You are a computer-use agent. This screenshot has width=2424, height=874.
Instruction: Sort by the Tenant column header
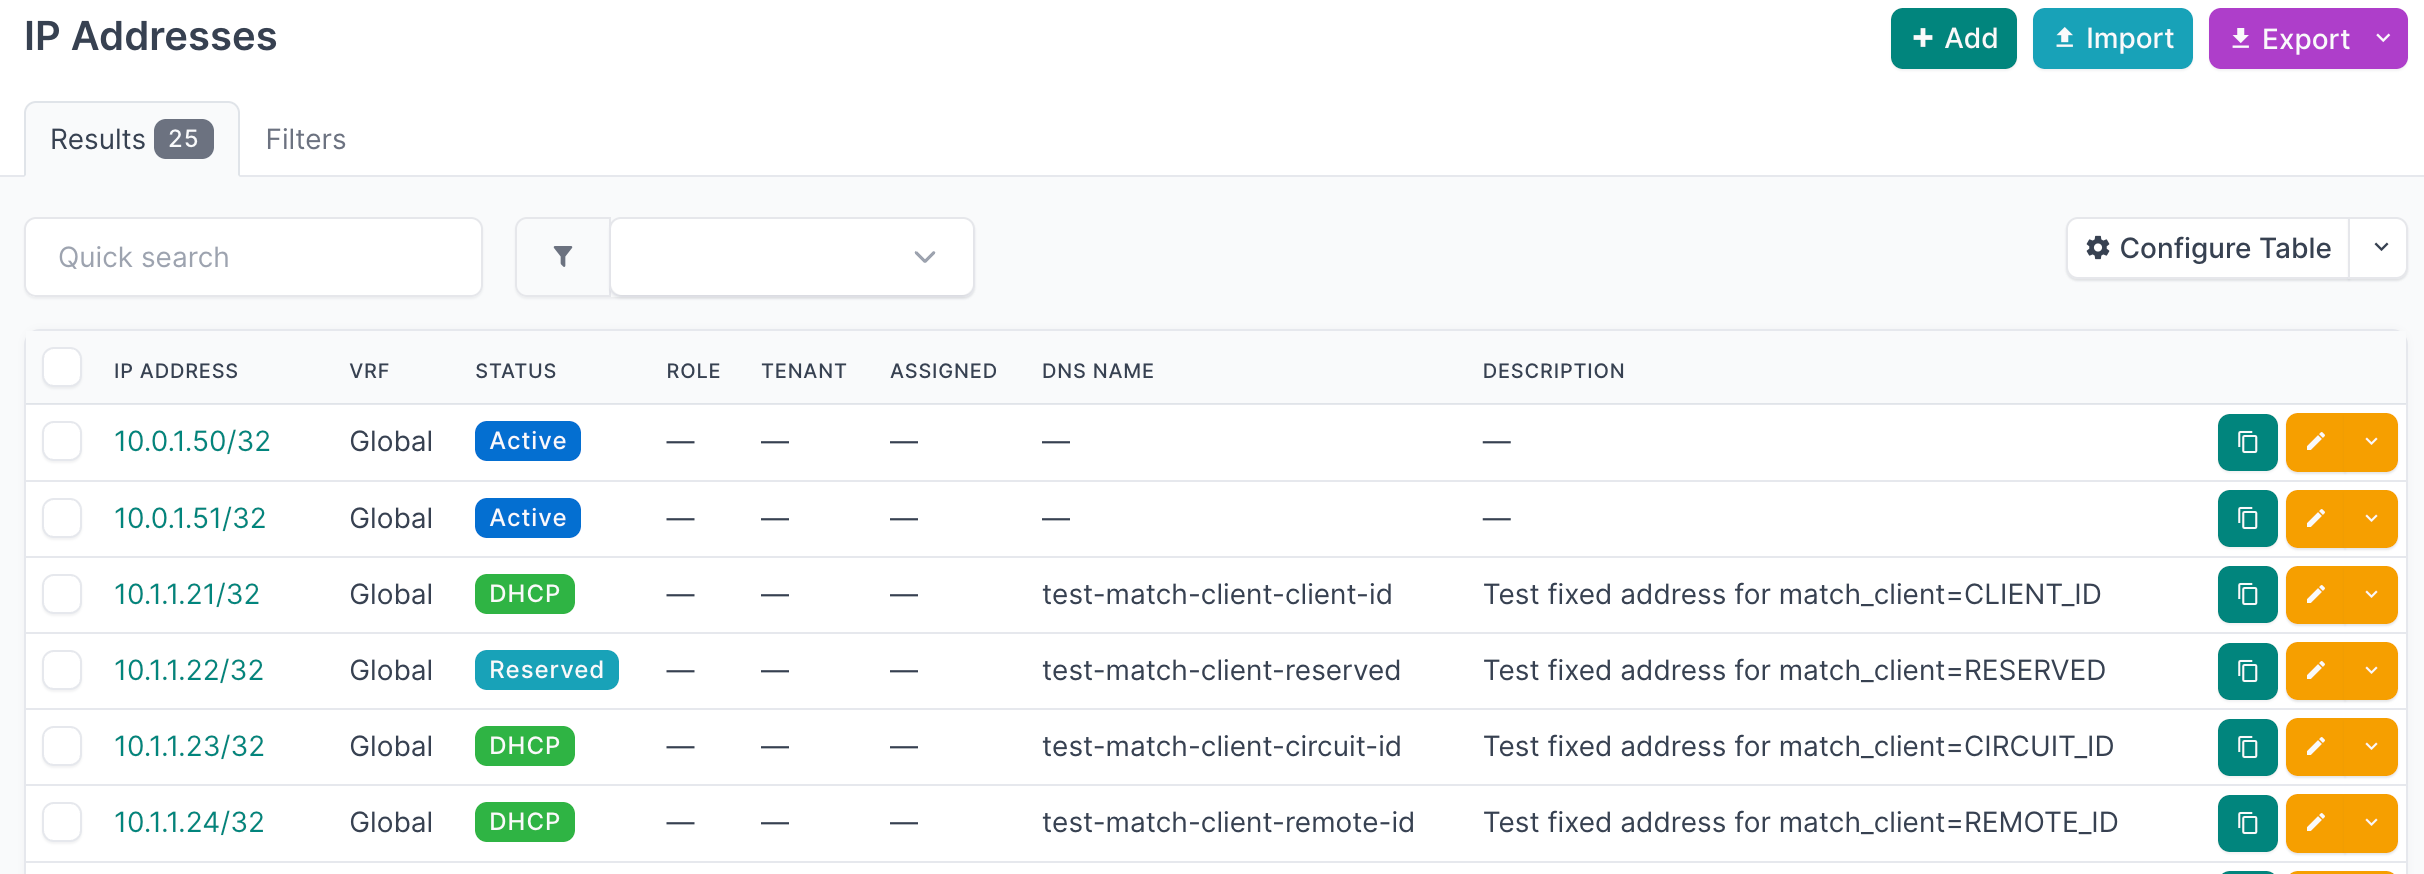click(804, 371)
